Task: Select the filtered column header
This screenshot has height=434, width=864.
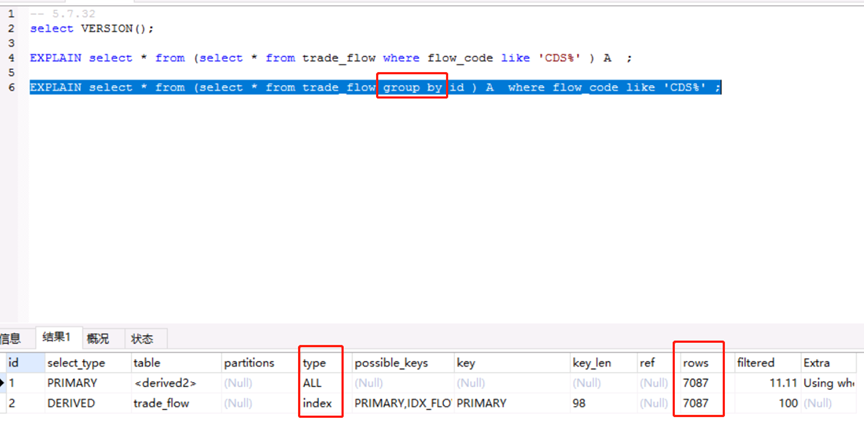Action: tap(768, 363)
